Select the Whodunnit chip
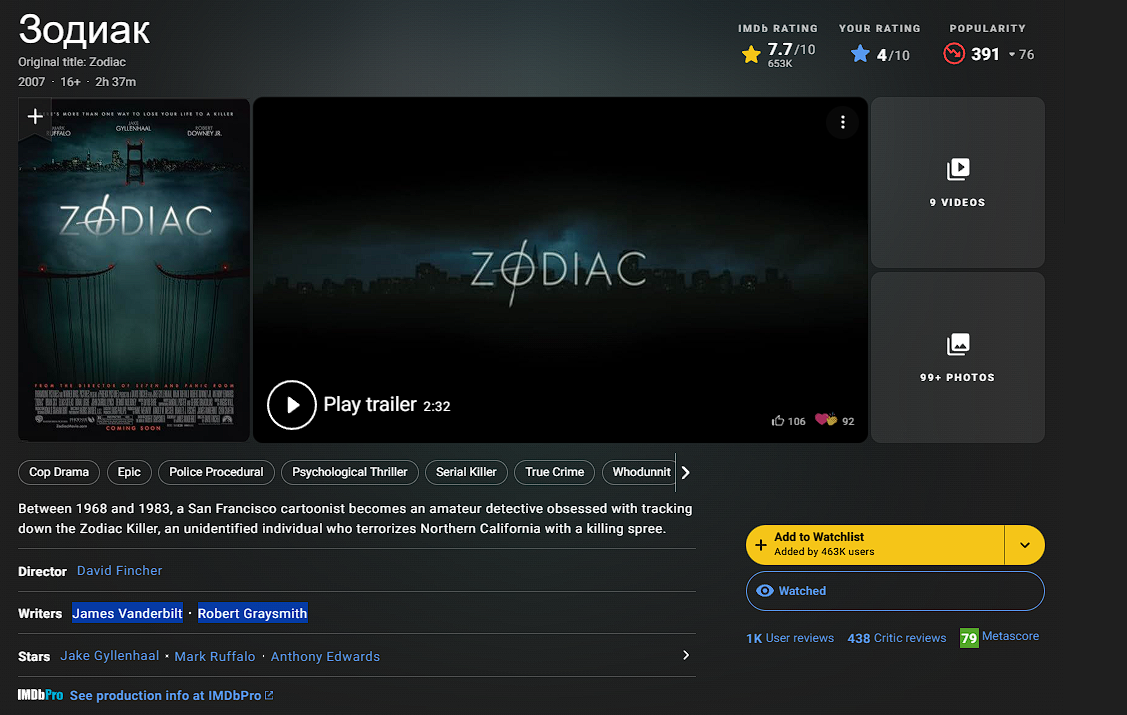Viewport: 1127px width, 715px height. 639,472
